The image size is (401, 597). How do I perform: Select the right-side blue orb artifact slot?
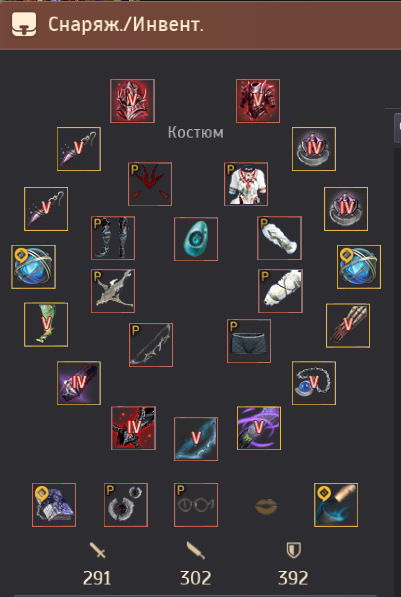[359, 267]
